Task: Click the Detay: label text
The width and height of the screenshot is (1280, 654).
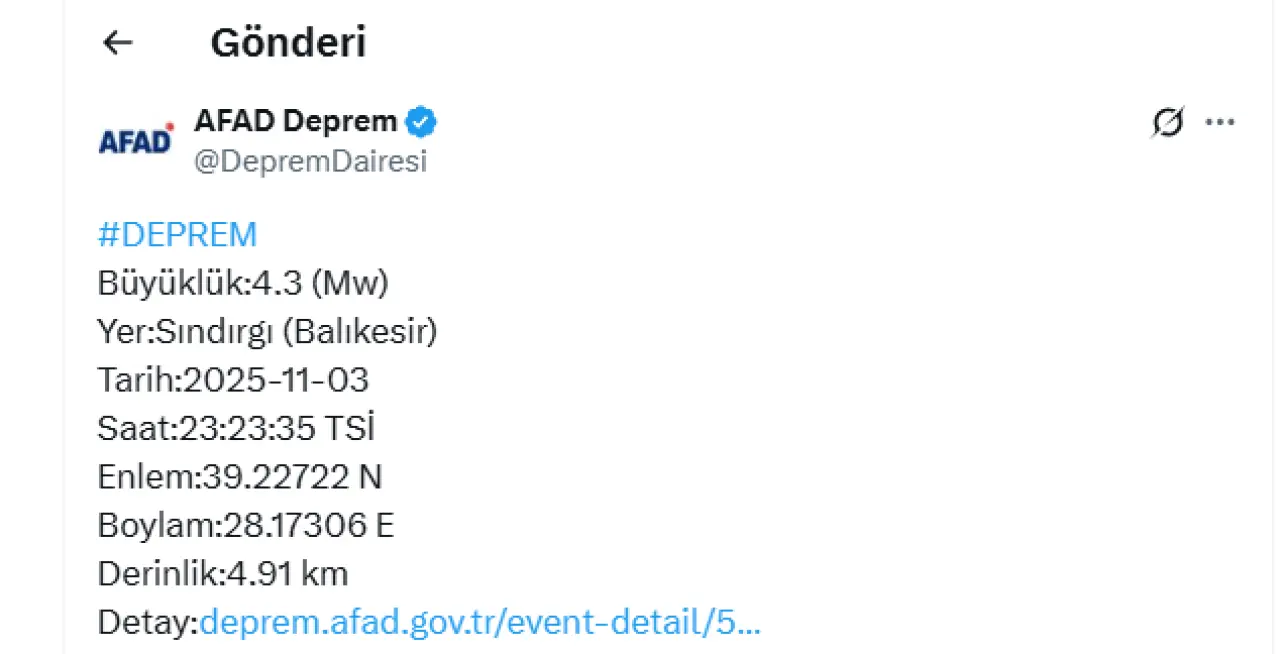Action: (148, 622)
